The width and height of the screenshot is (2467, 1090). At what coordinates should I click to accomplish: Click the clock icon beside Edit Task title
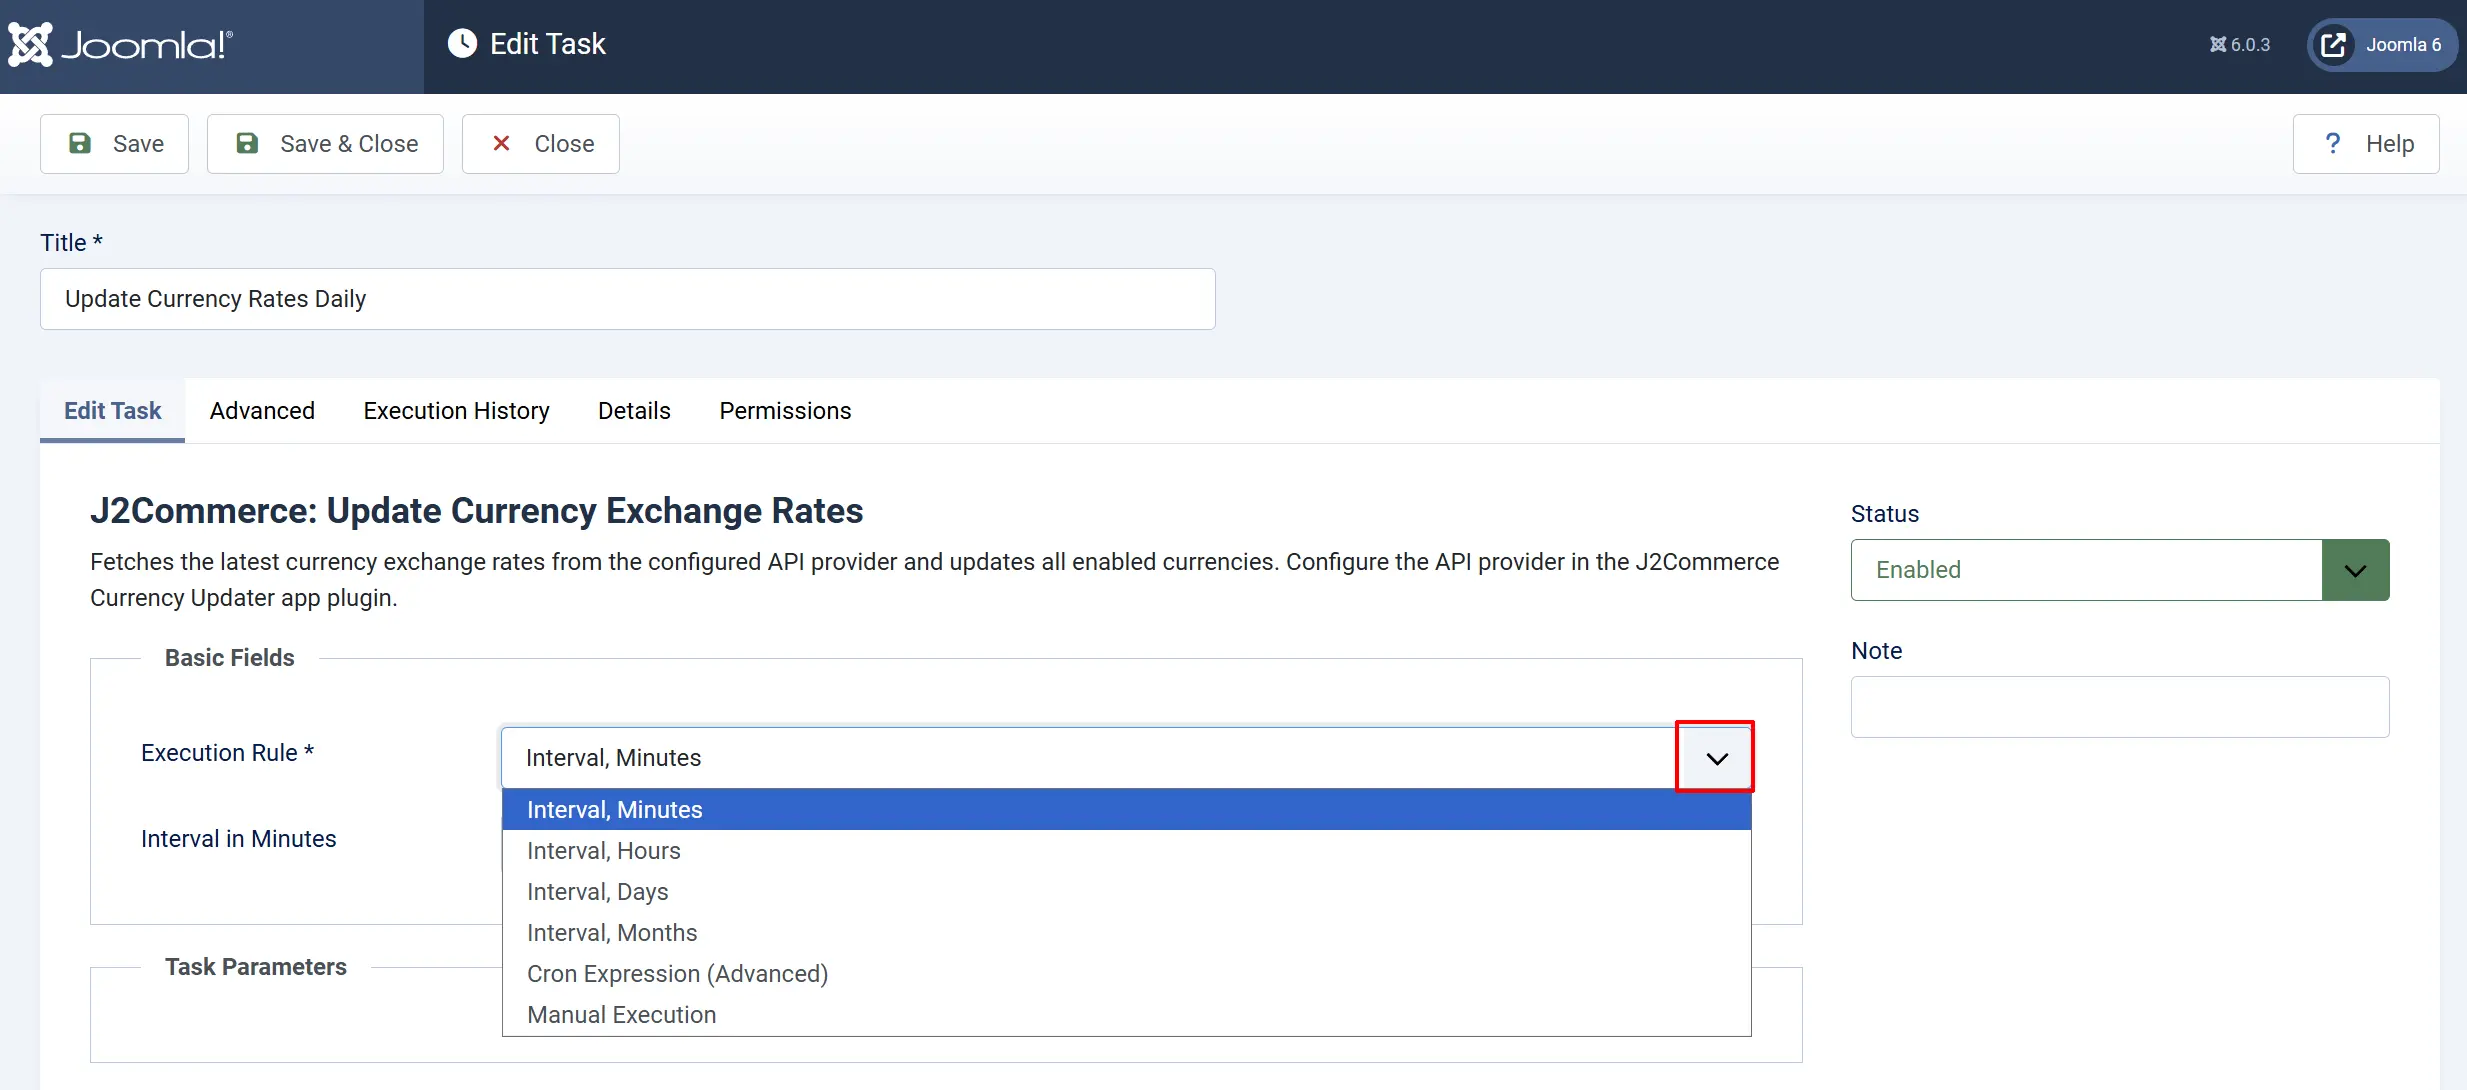click(462, 44)
